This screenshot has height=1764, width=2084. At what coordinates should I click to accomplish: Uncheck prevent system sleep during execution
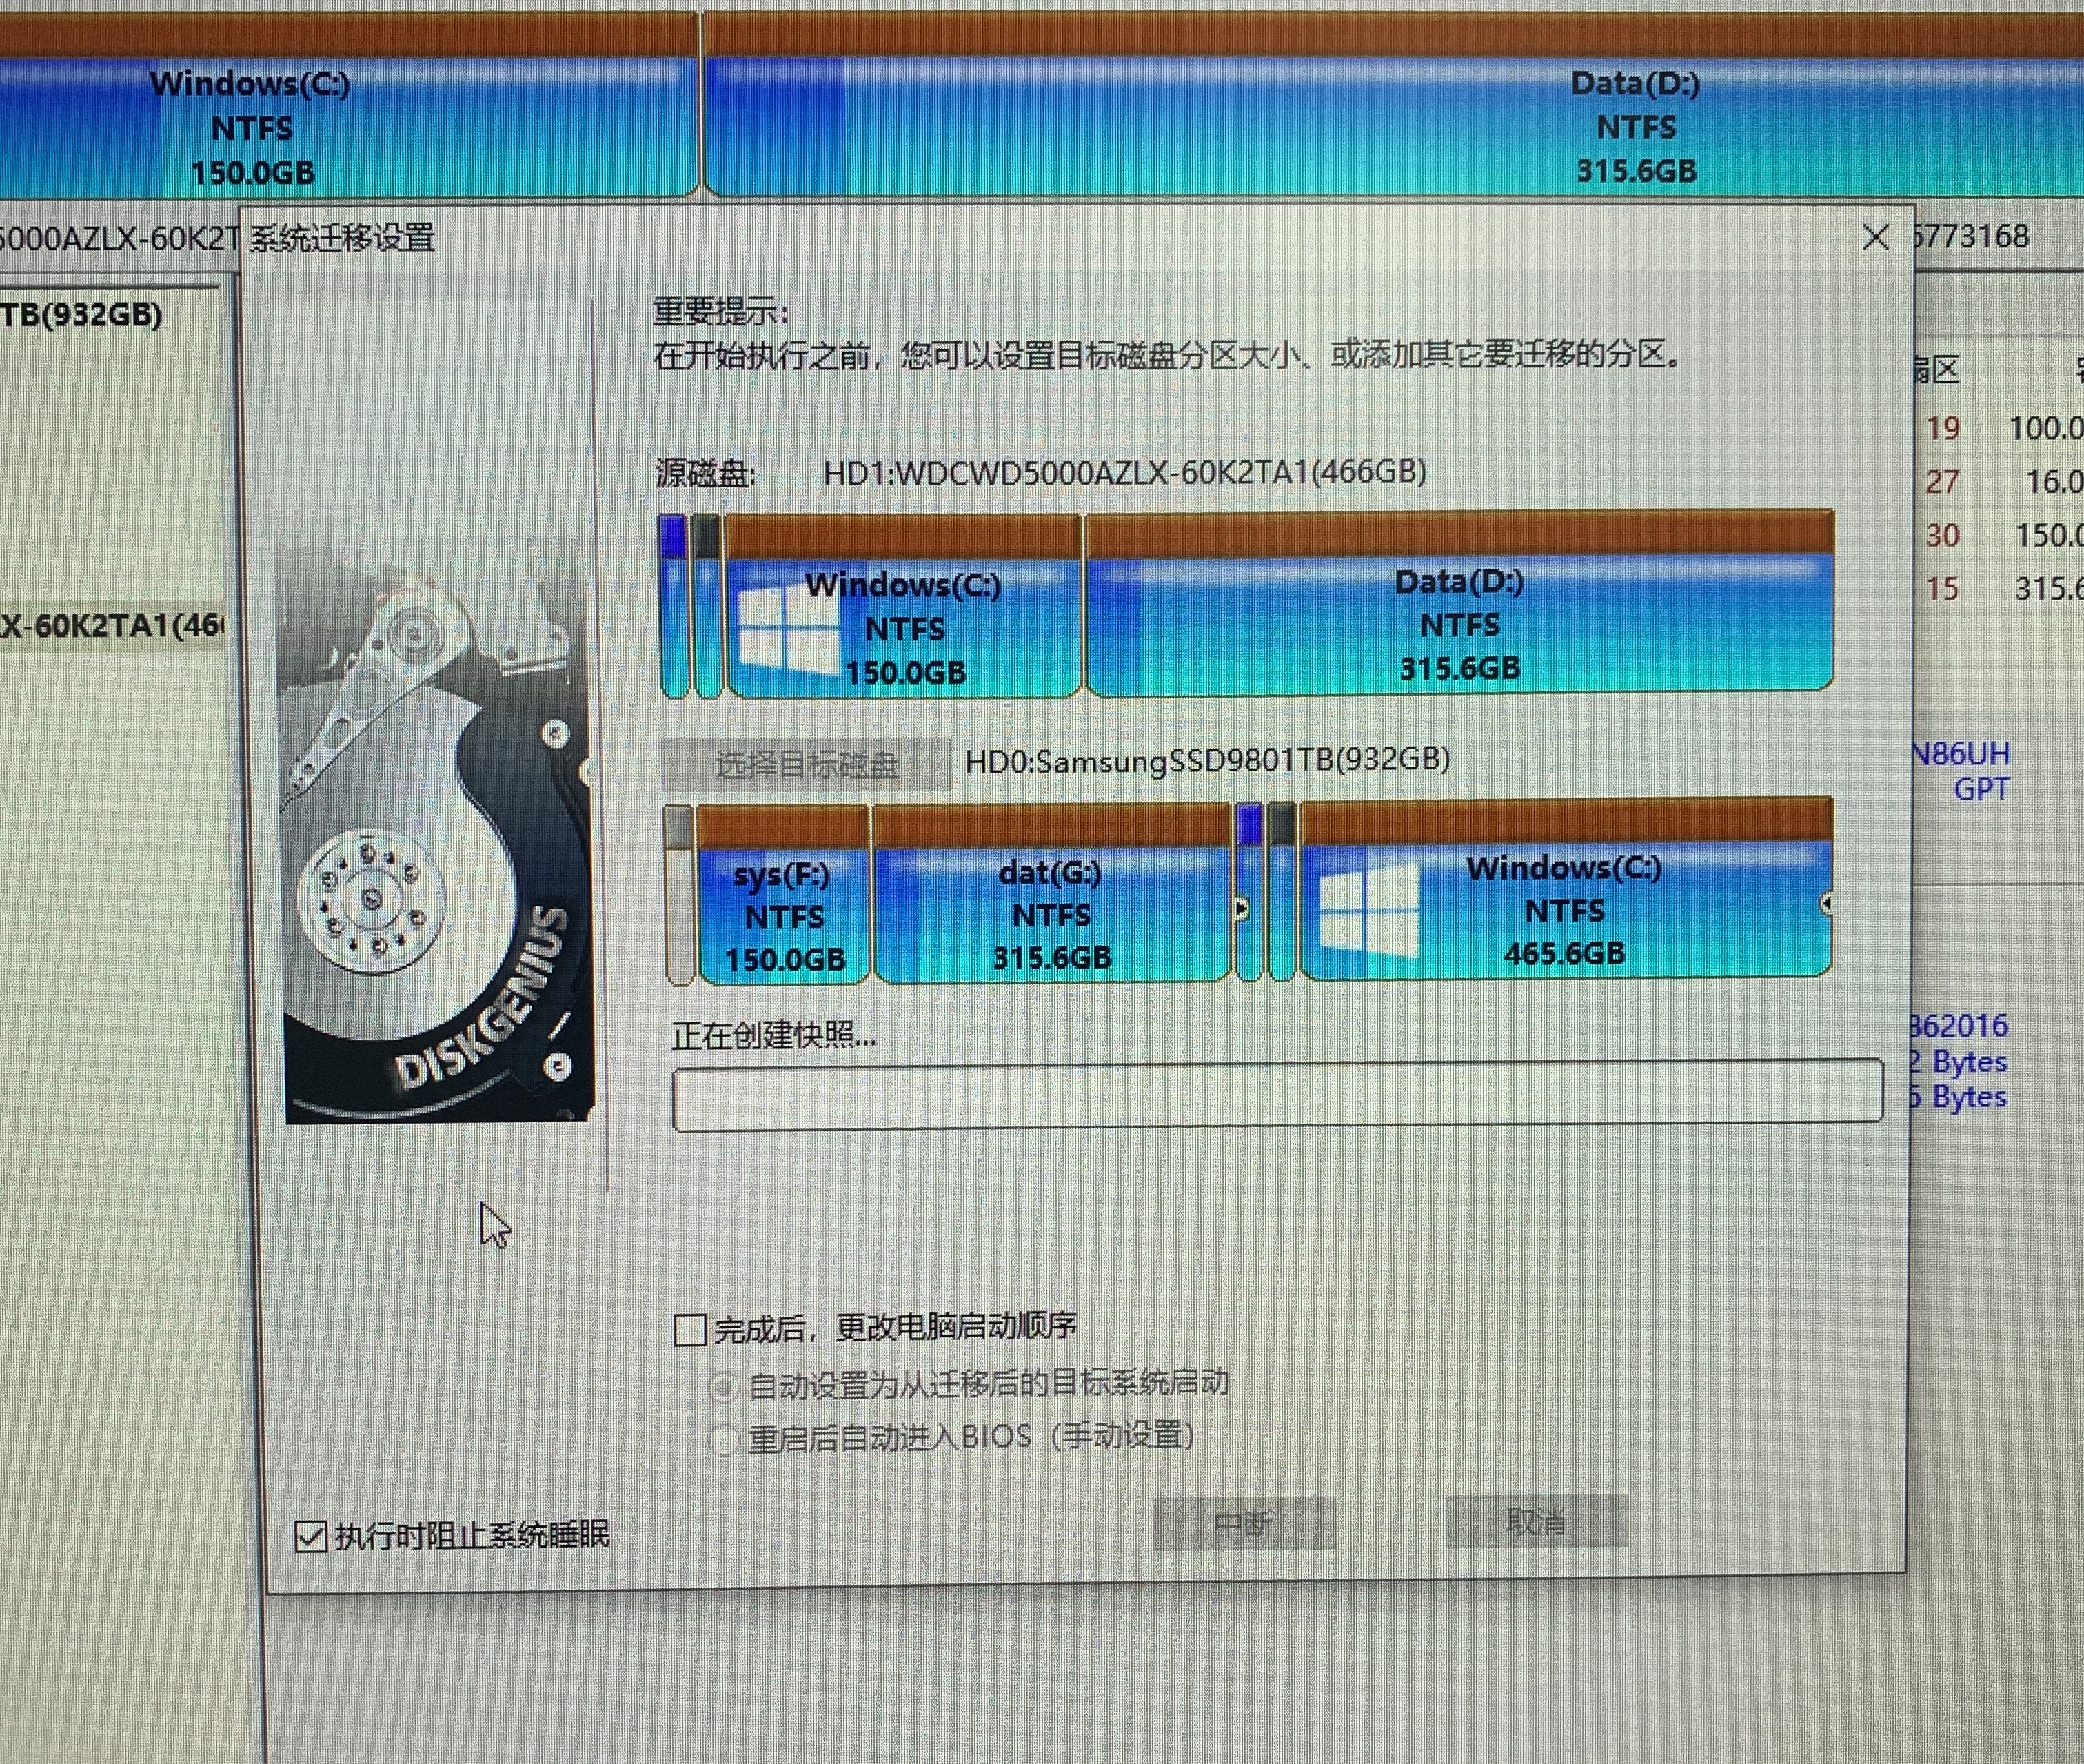pyautogui.click(x=311, y=1535)
